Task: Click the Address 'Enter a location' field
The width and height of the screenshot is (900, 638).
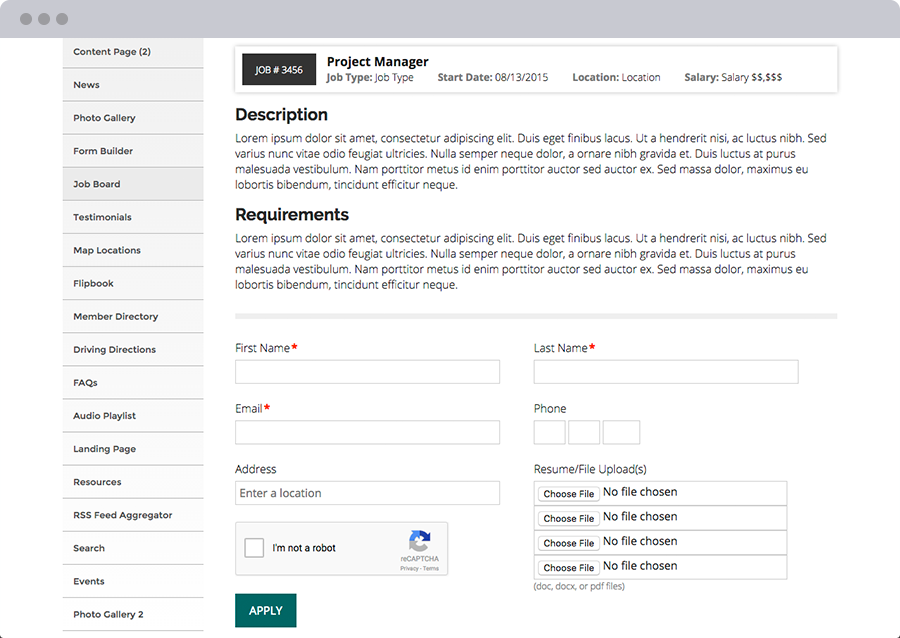Action: click(367, 493)
